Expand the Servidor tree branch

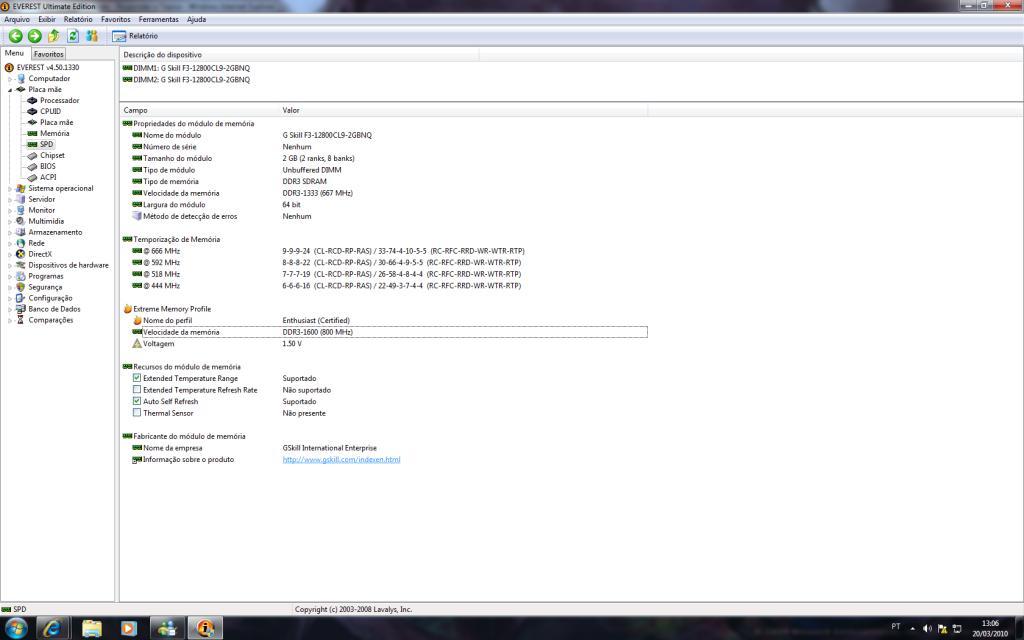click(x=10, y=199)
